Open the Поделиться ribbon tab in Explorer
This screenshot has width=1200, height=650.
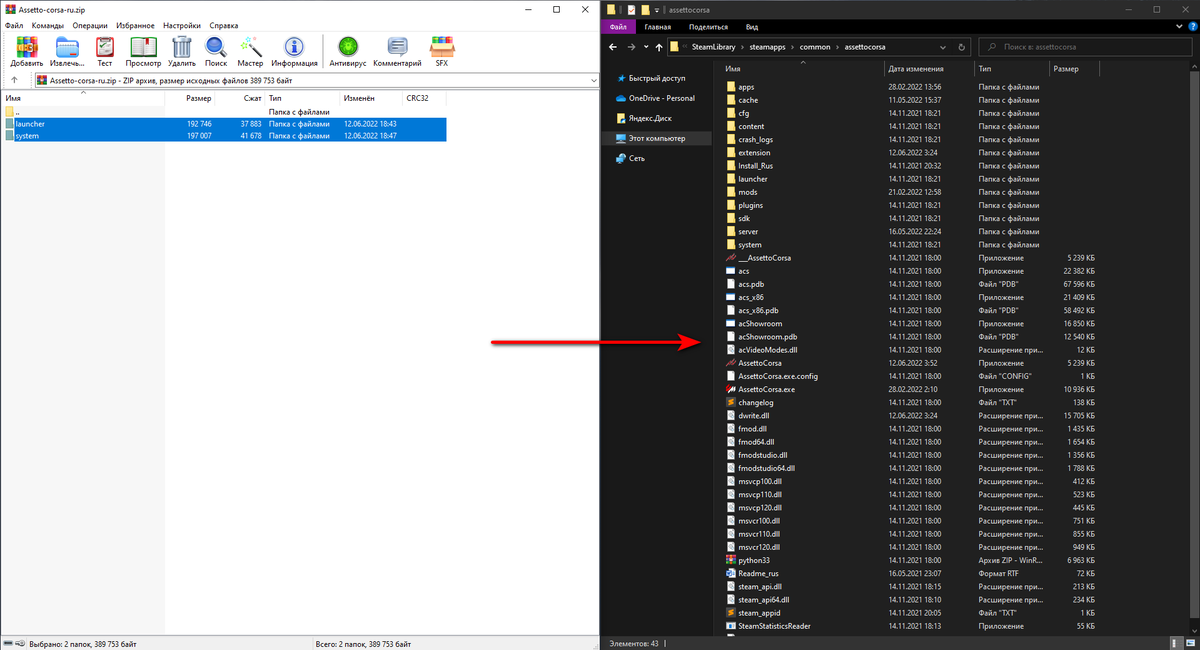coord(709,27)
